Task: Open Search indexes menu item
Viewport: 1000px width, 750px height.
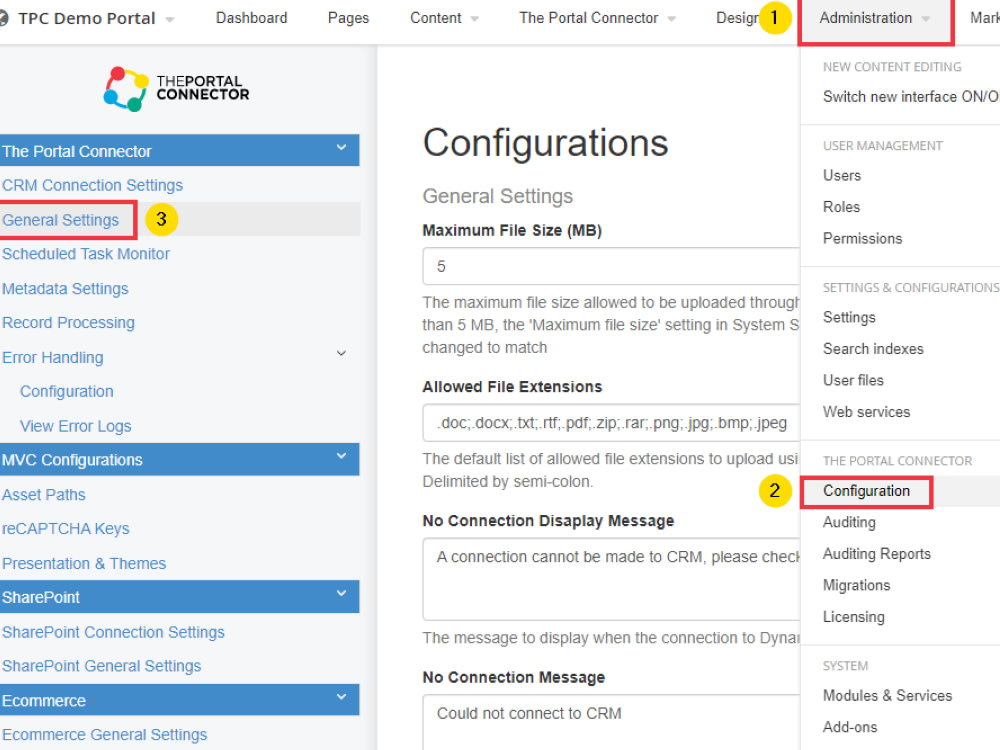Action: click(x=873, y=349)
